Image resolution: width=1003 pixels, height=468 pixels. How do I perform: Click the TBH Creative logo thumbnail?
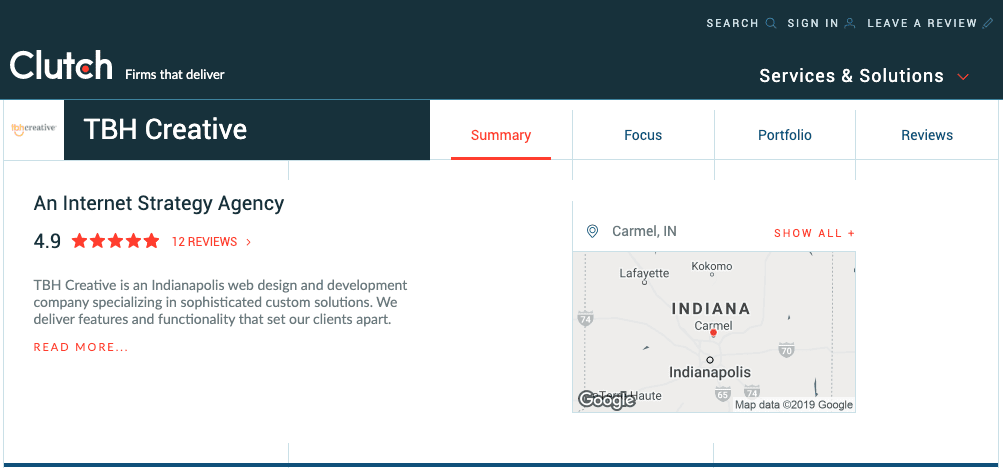click(x=33, y=129)
